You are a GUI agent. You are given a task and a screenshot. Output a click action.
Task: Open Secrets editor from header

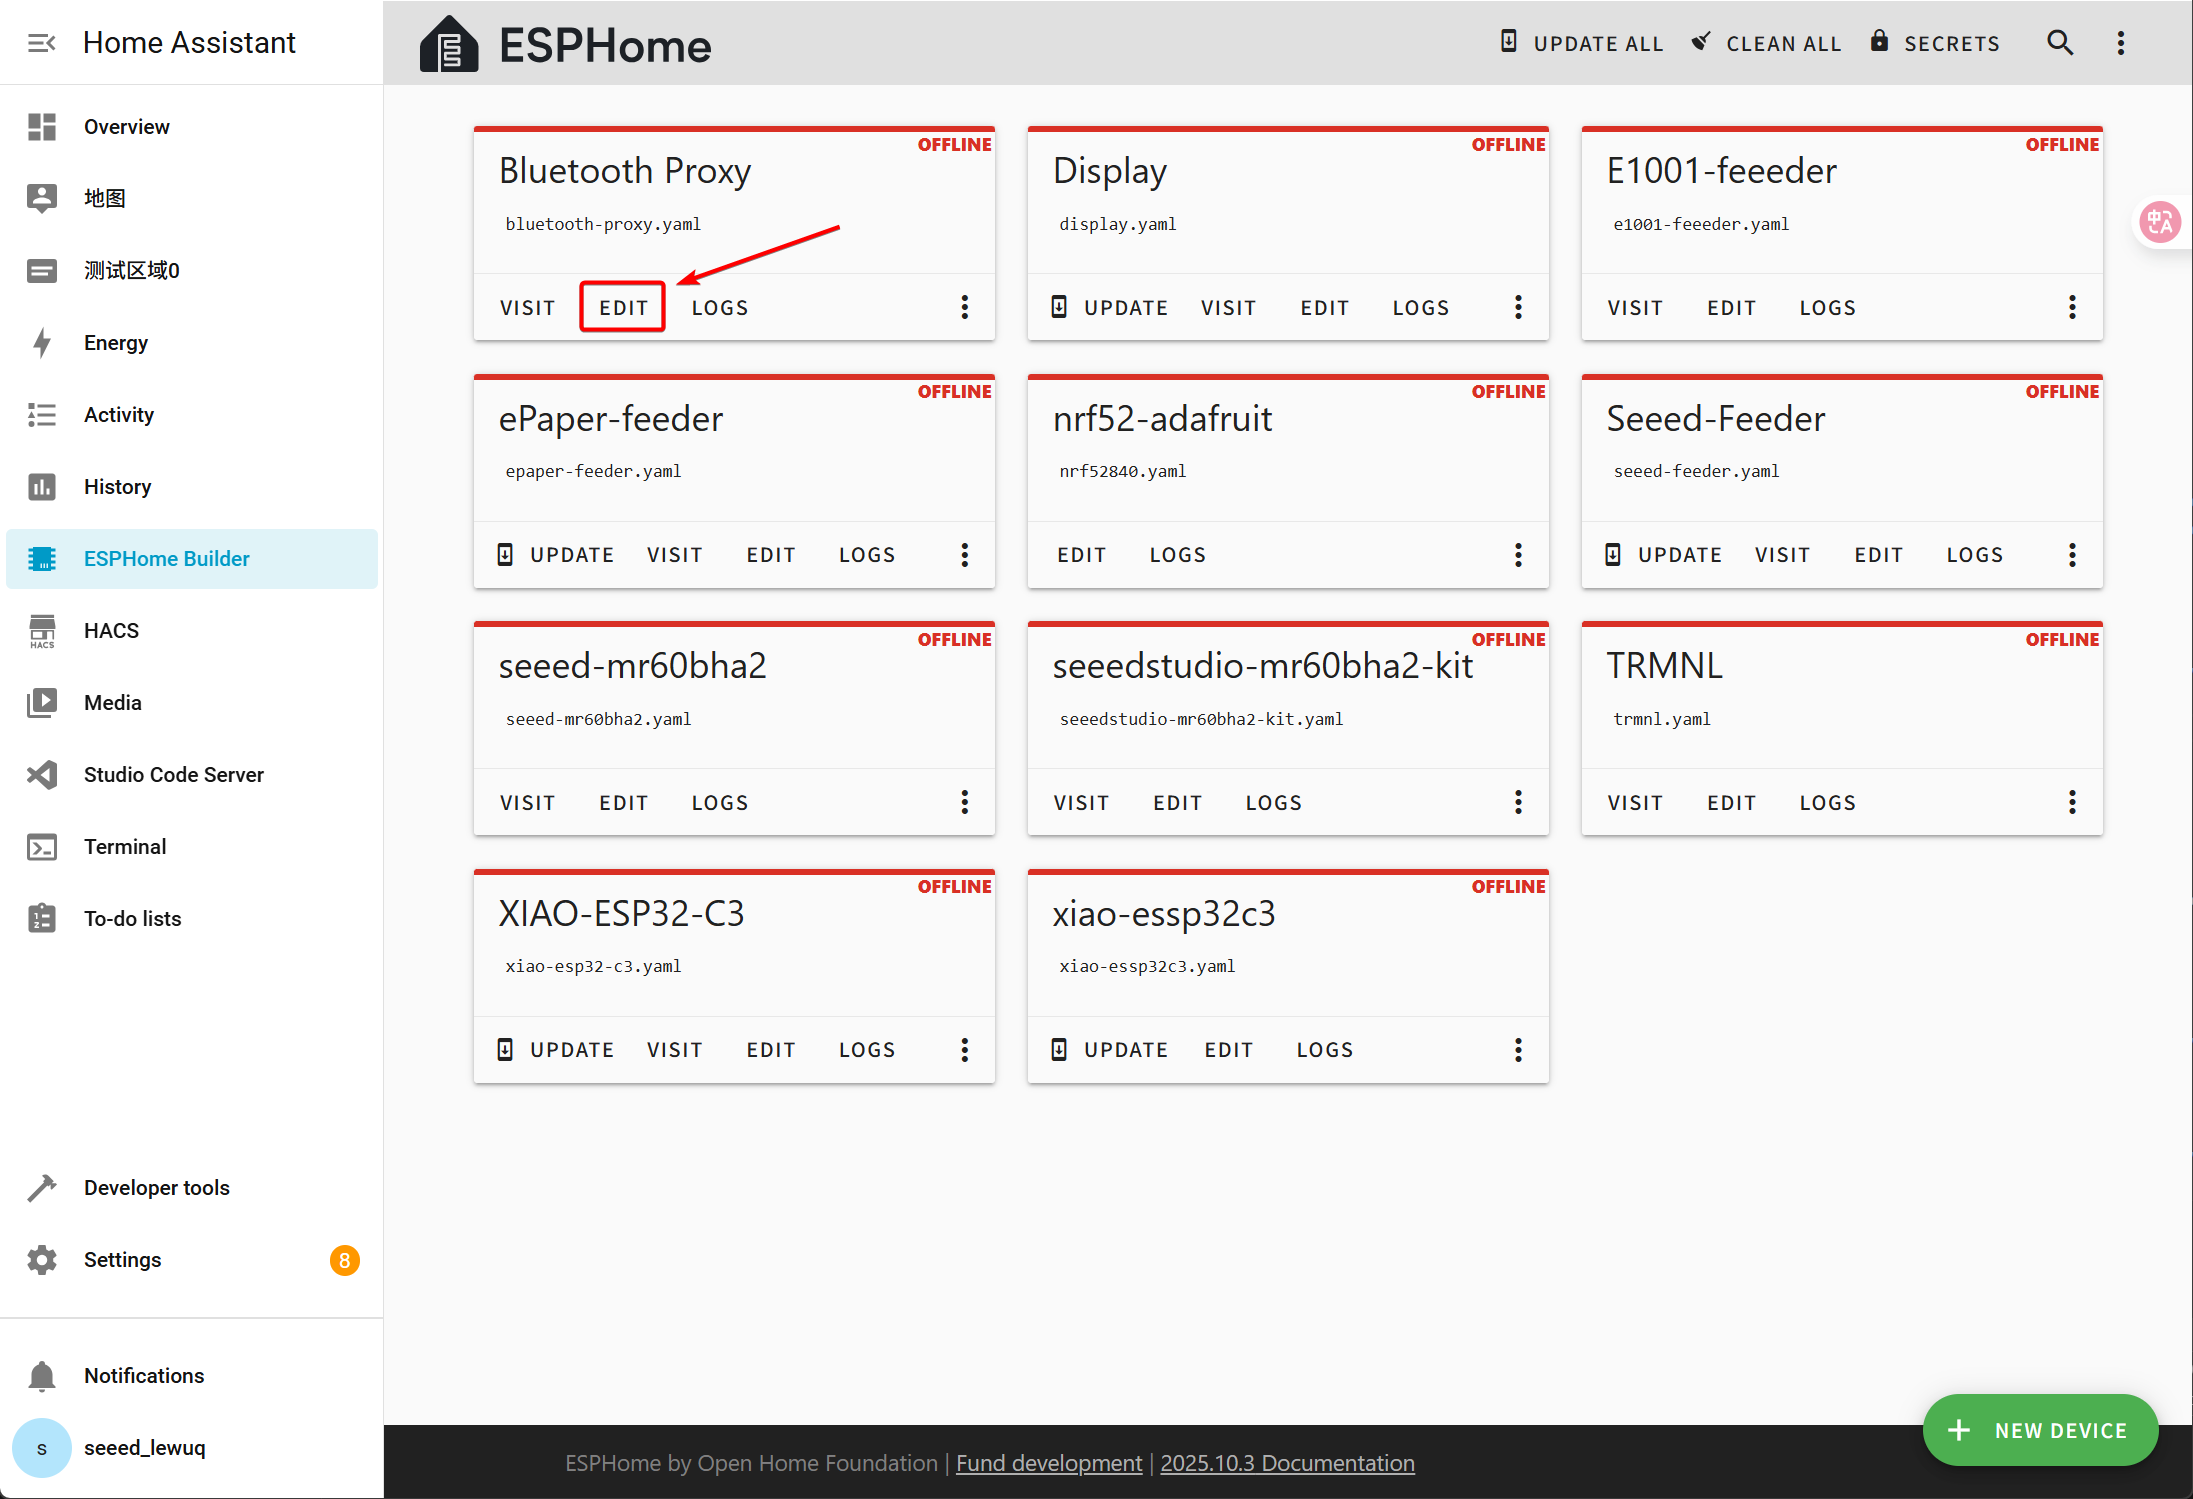pos(1935,43)
